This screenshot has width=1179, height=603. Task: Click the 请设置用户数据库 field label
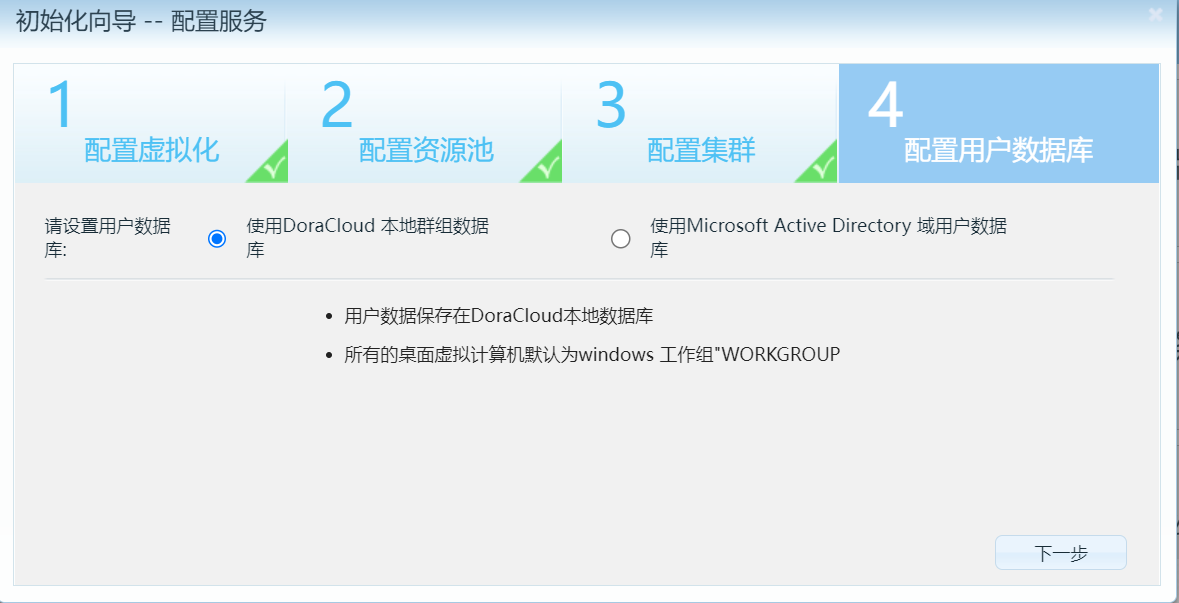108,238
